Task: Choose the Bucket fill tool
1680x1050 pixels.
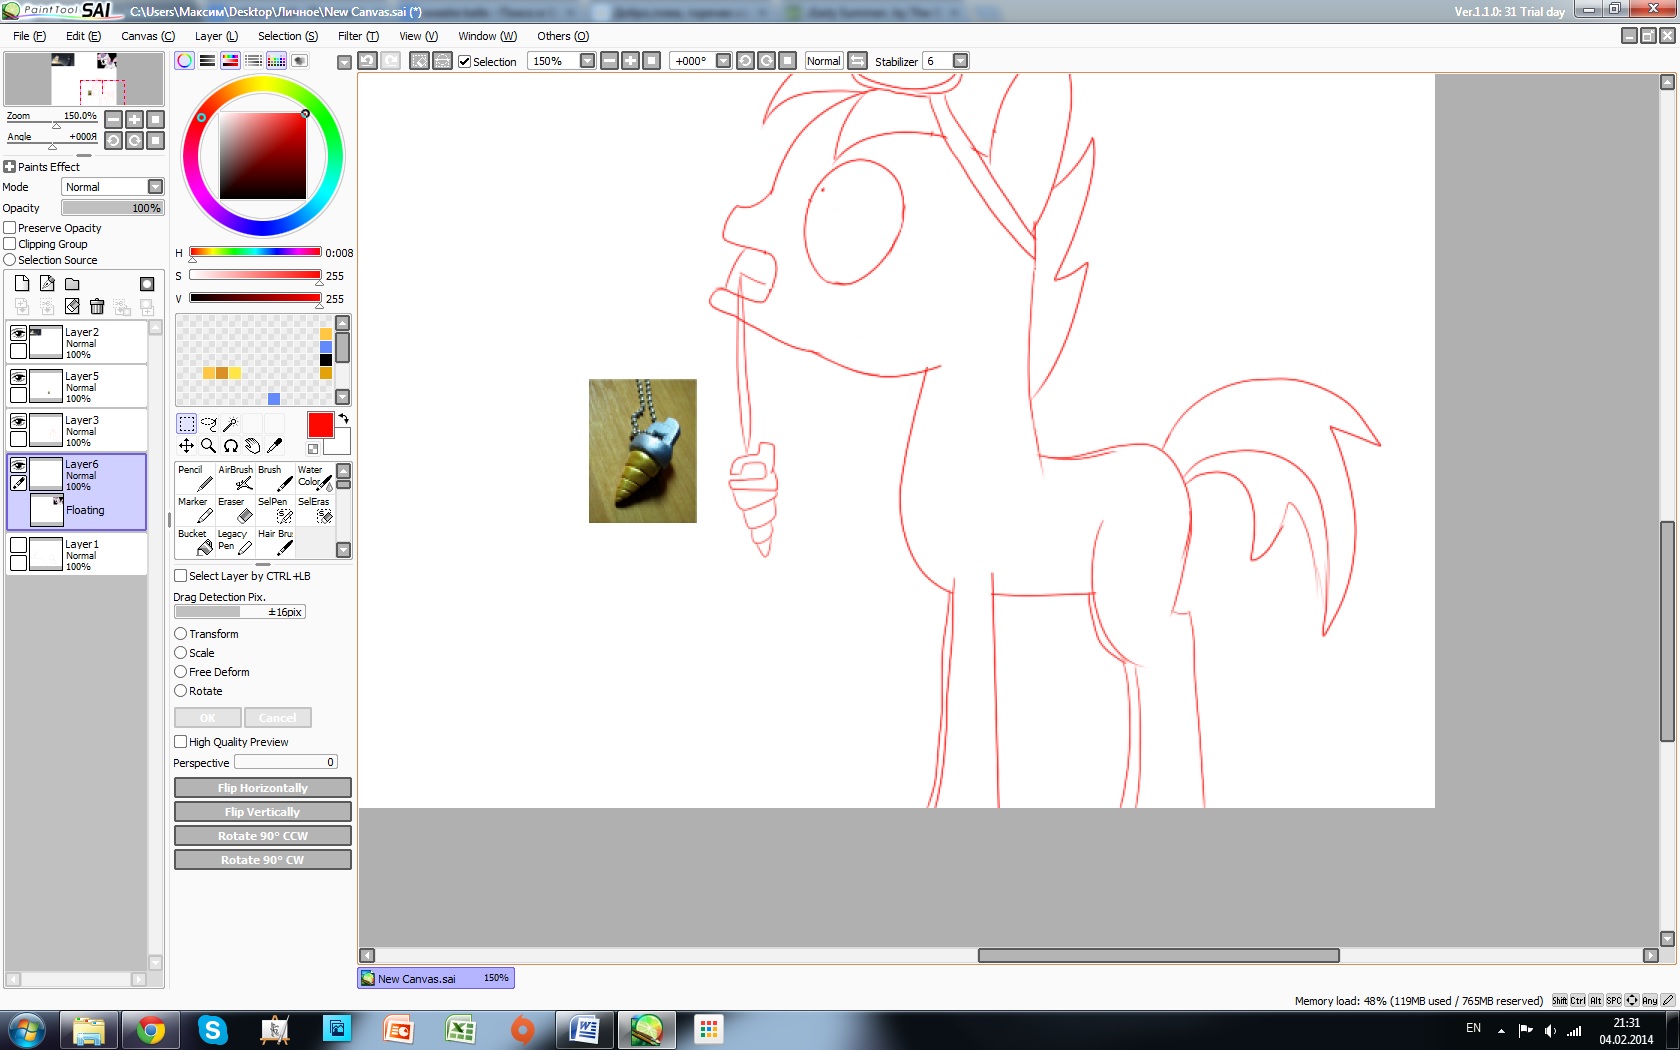Action: click(x=195, y=542)
